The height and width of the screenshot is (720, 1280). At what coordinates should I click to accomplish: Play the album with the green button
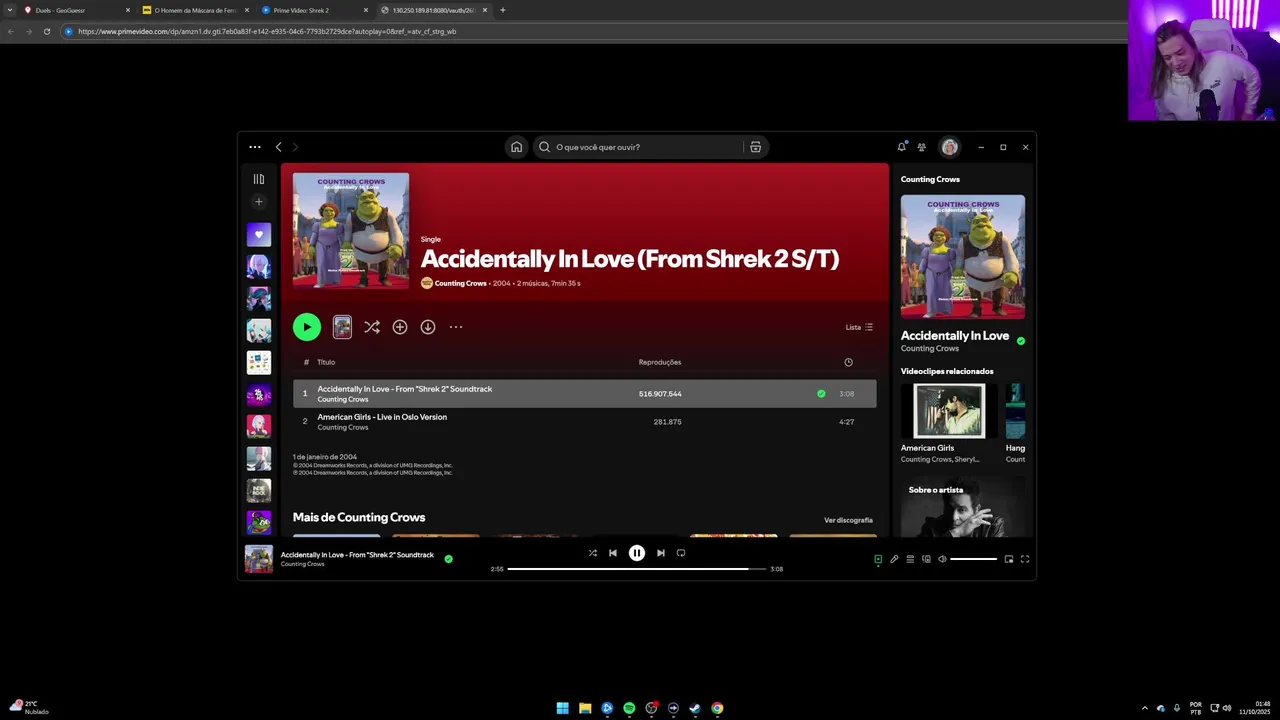click(x=307, y=327)
